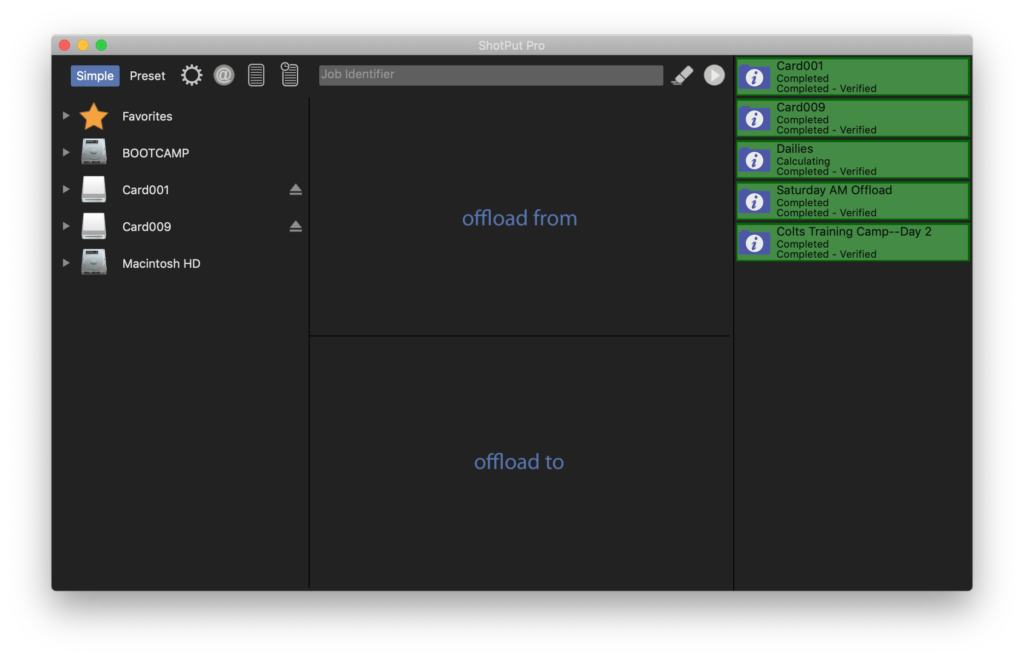Click the info icon on the Card001 job
This screenshot has height=659, width=1024.
click(754, 76)
